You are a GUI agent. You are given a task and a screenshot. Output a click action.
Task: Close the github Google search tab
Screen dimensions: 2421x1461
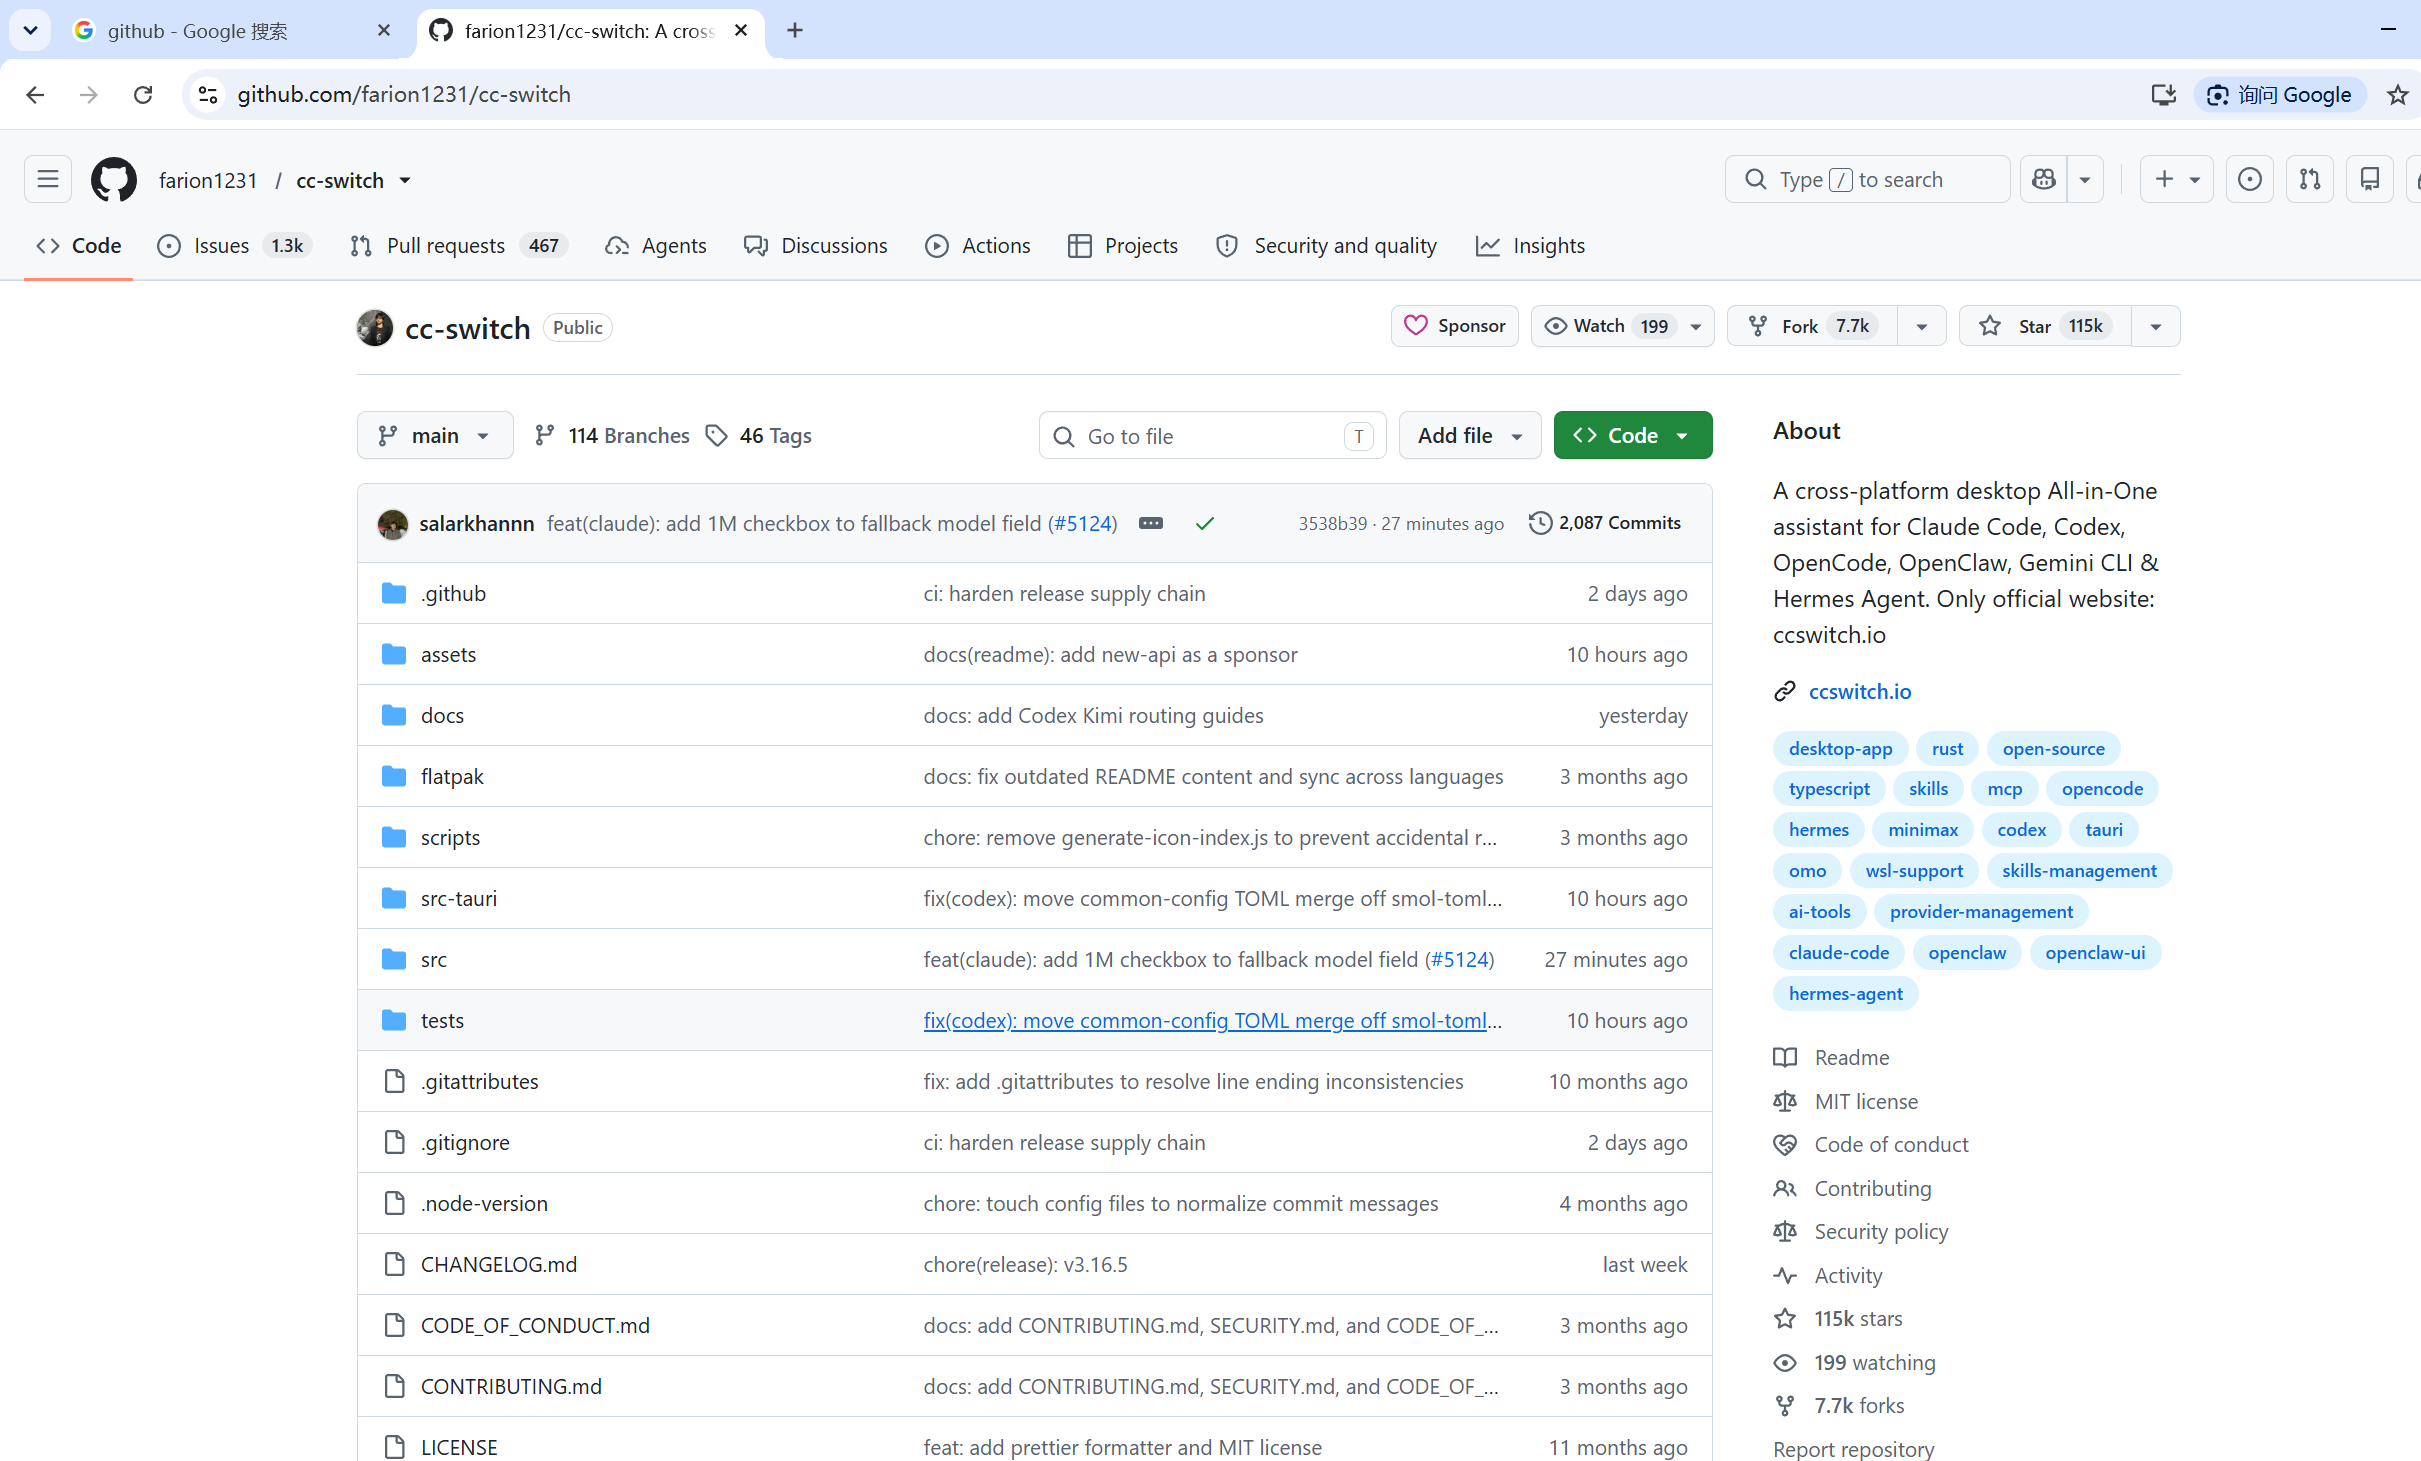tap(384, 31)
